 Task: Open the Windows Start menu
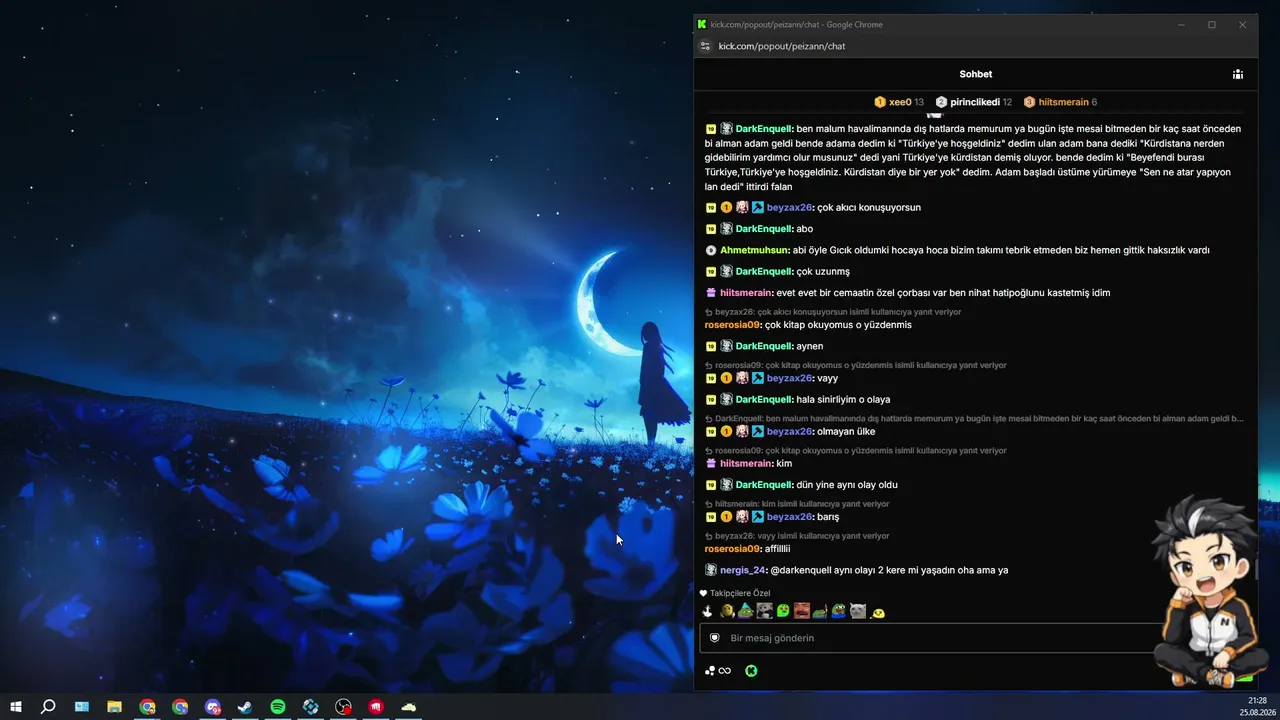(x=16, y=707)
